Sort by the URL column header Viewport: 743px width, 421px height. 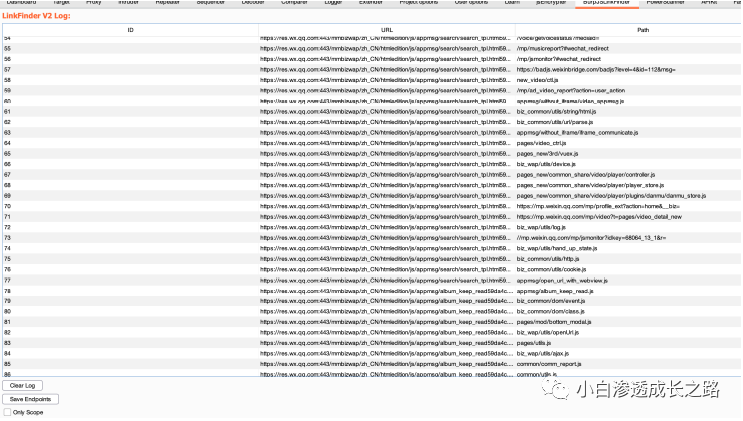coord(387,30)
